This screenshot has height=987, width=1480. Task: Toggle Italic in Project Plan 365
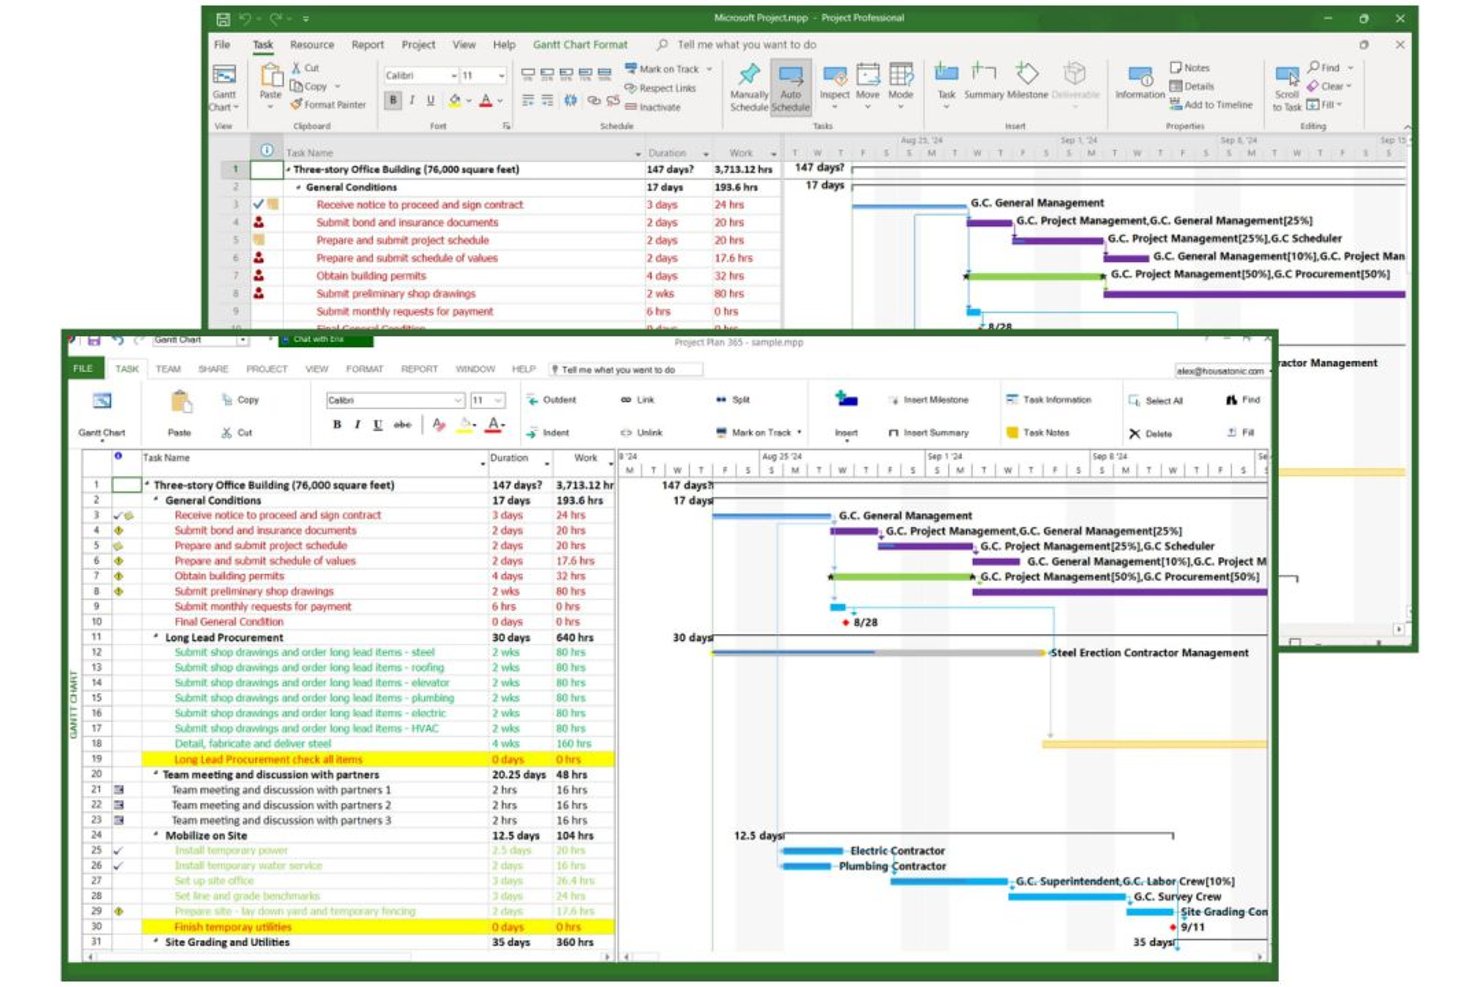[x=357, y=425]
